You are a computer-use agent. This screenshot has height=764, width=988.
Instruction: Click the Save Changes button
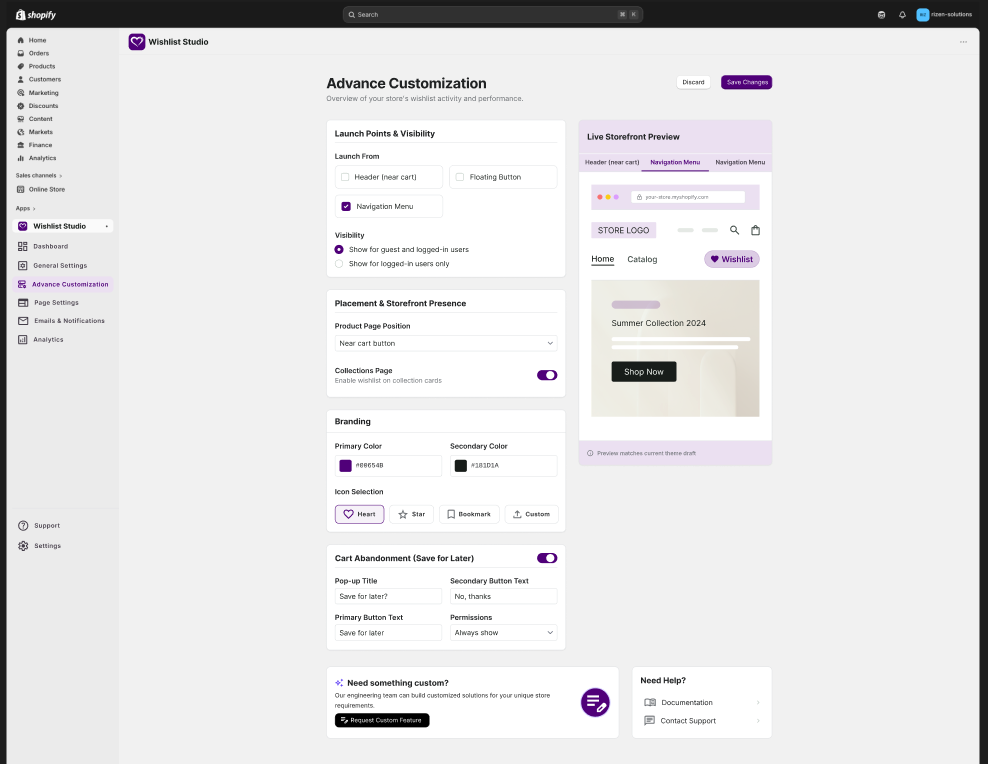click(747, 82)
